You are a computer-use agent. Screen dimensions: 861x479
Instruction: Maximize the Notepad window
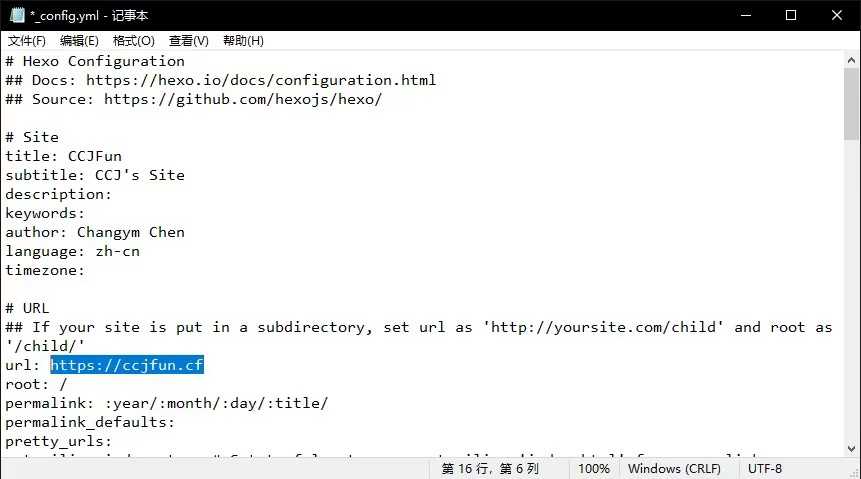(x=791, y=15)
